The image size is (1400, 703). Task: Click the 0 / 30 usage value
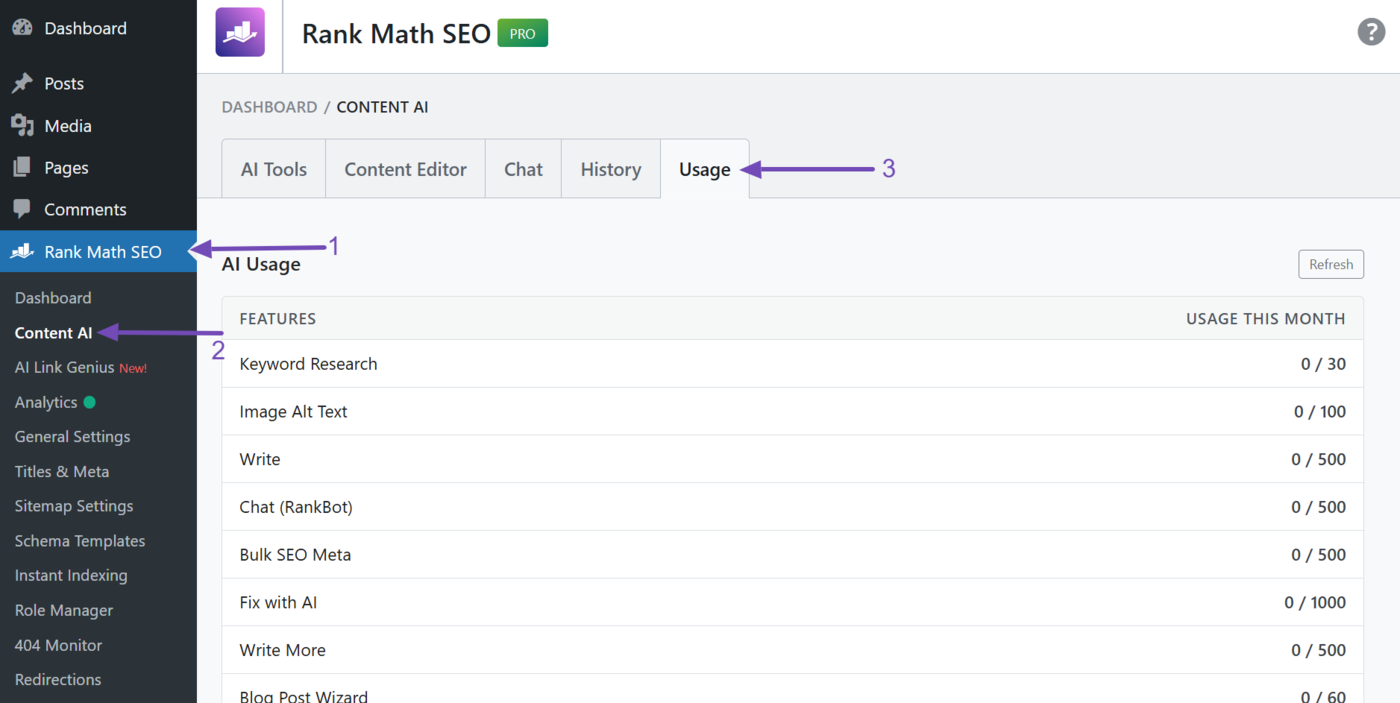[1323, 364]
